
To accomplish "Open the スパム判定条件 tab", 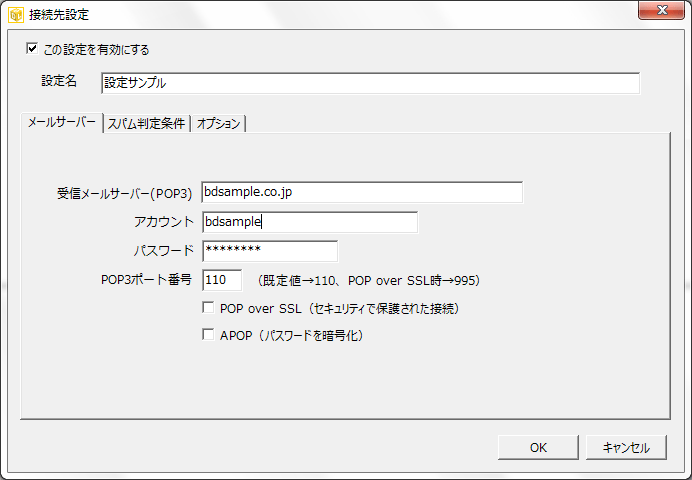I will (x=147, y=124).
